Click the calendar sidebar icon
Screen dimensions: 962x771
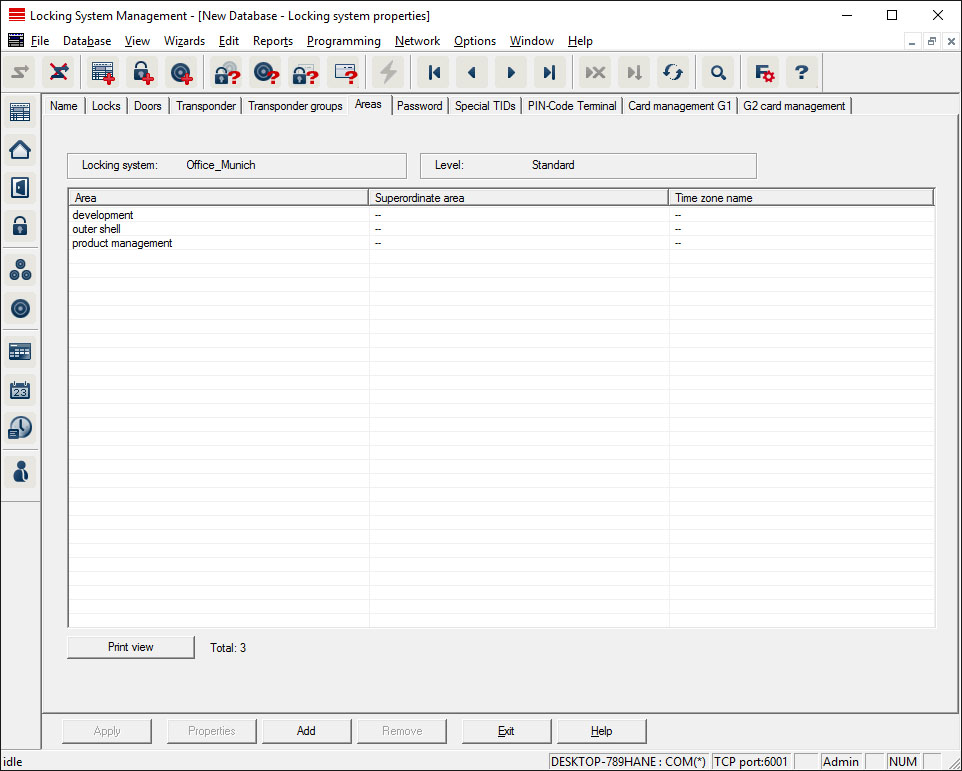(20, 389)
